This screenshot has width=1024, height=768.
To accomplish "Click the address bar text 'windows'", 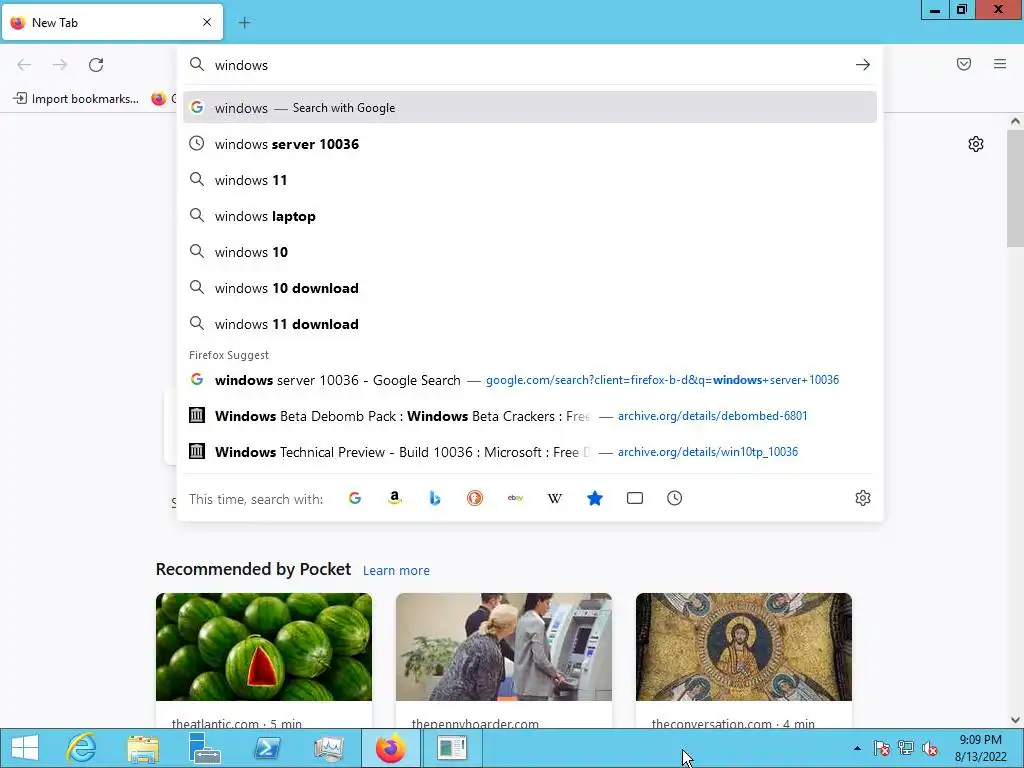I will [x=241, y=65].
